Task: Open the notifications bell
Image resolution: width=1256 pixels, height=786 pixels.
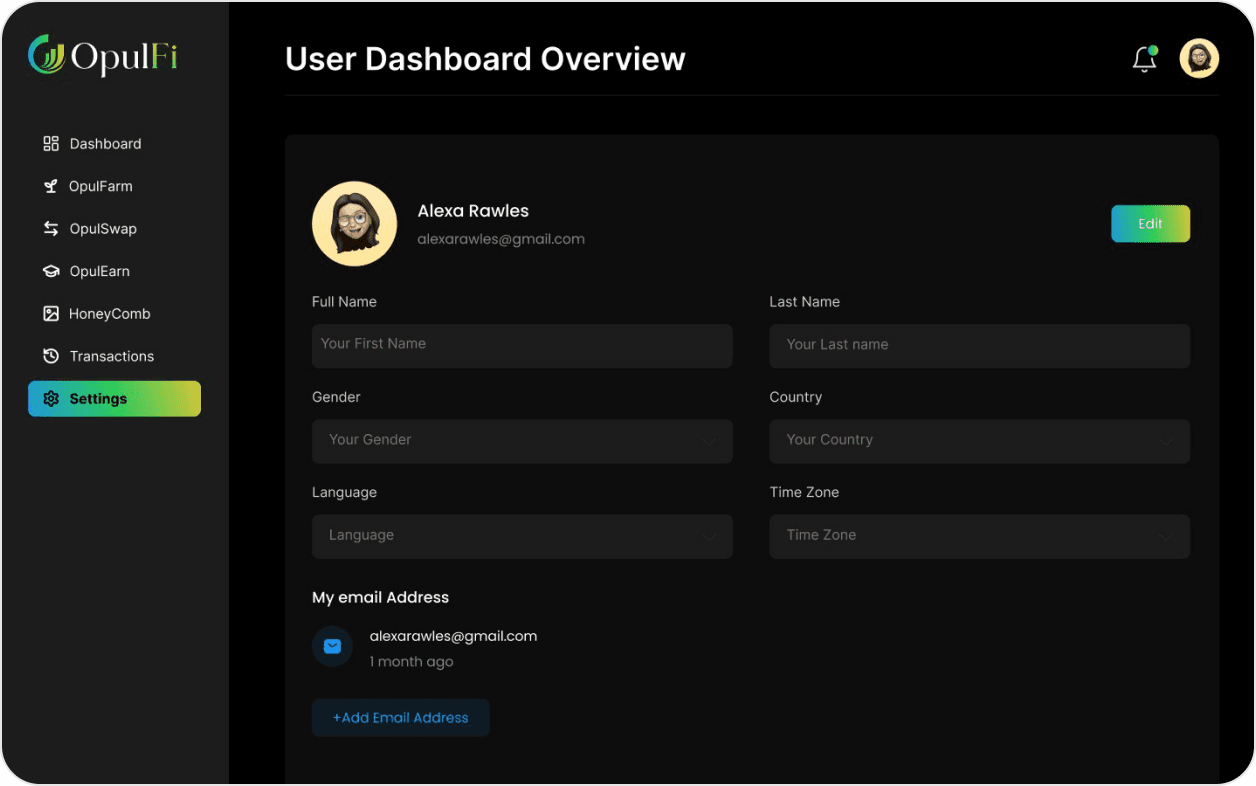Action: click(1145, 59)
